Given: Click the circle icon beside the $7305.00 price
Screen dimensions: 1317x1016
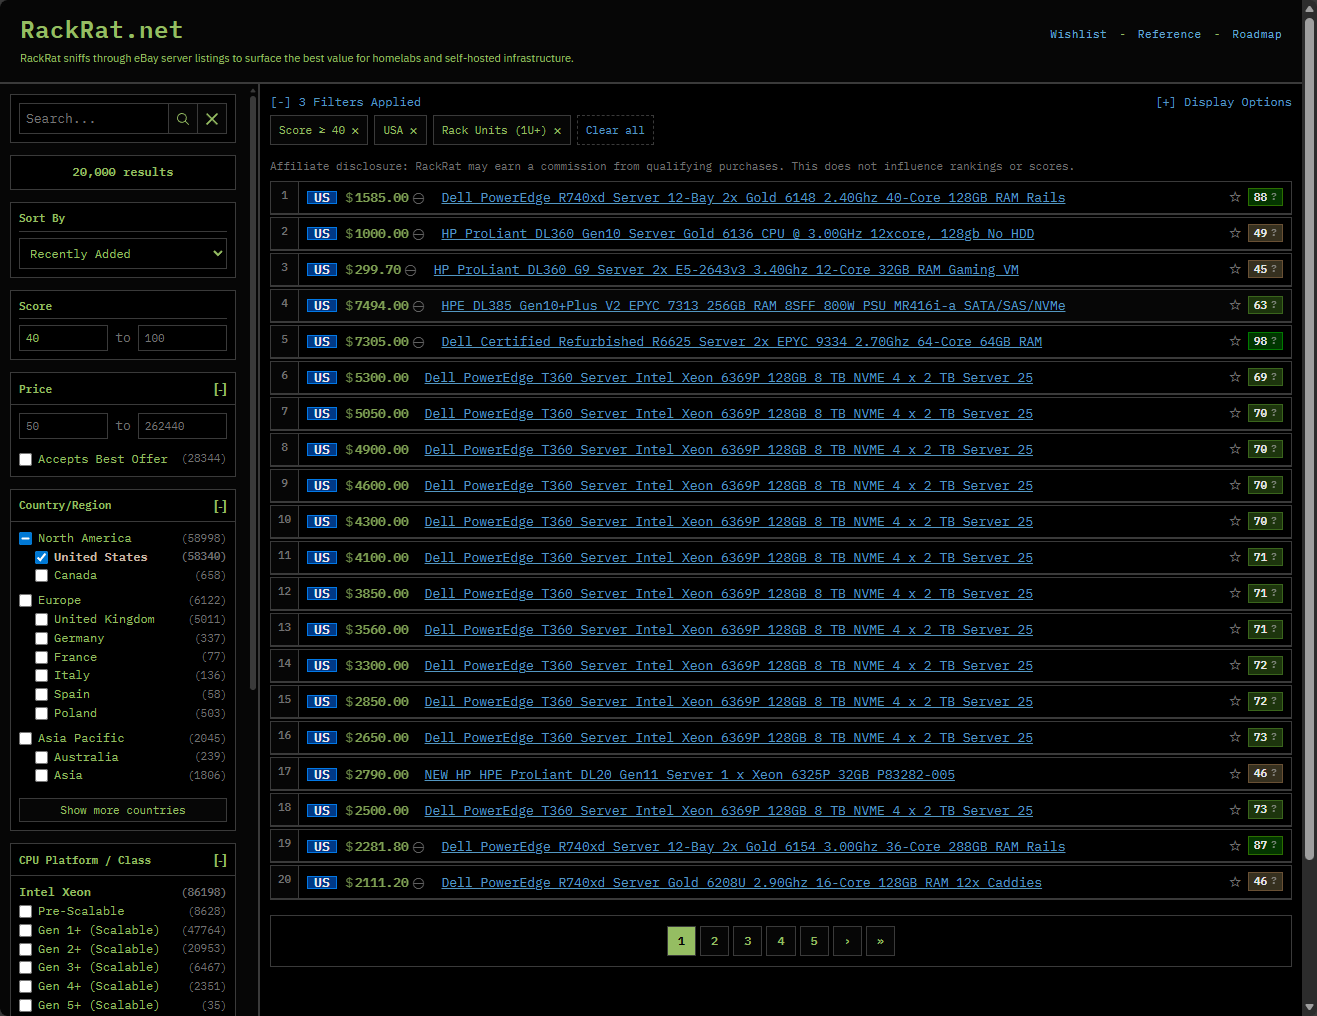Looking at the screenshot, I should (x=419, y=342).
